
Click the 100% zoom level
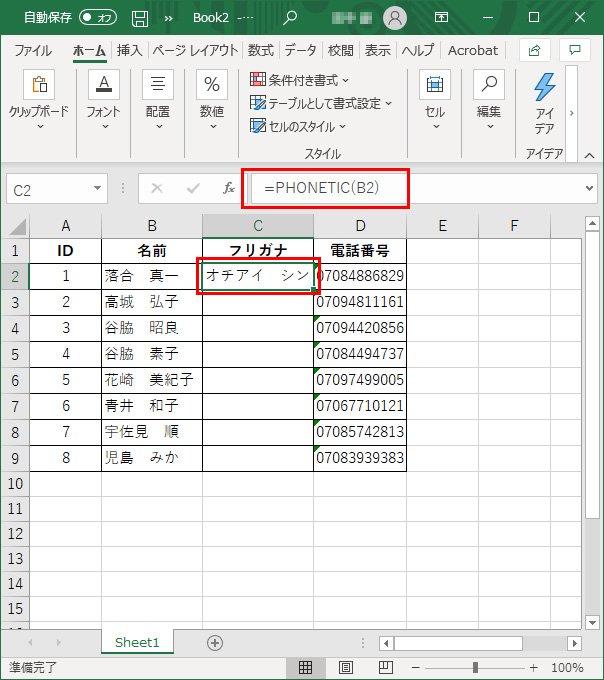click(x=567, y=667)
